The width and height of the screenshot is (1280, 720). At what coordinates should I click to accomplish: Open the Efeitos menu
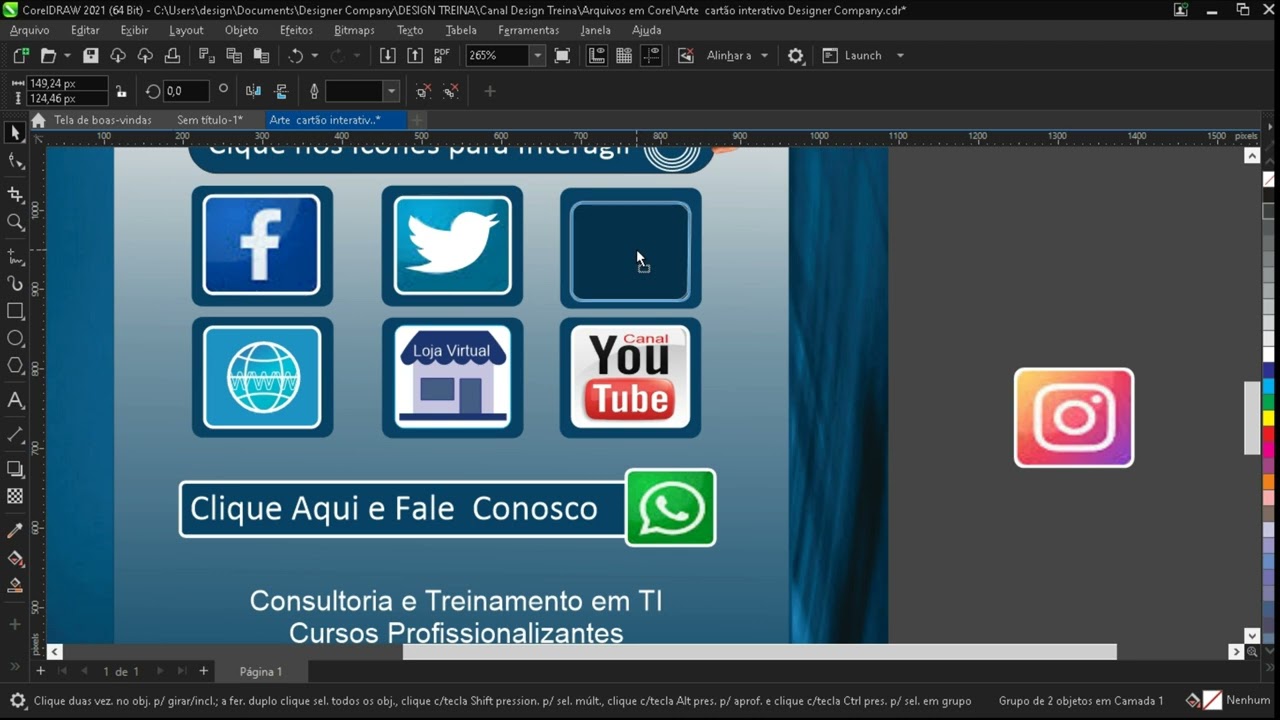point(296,30)
